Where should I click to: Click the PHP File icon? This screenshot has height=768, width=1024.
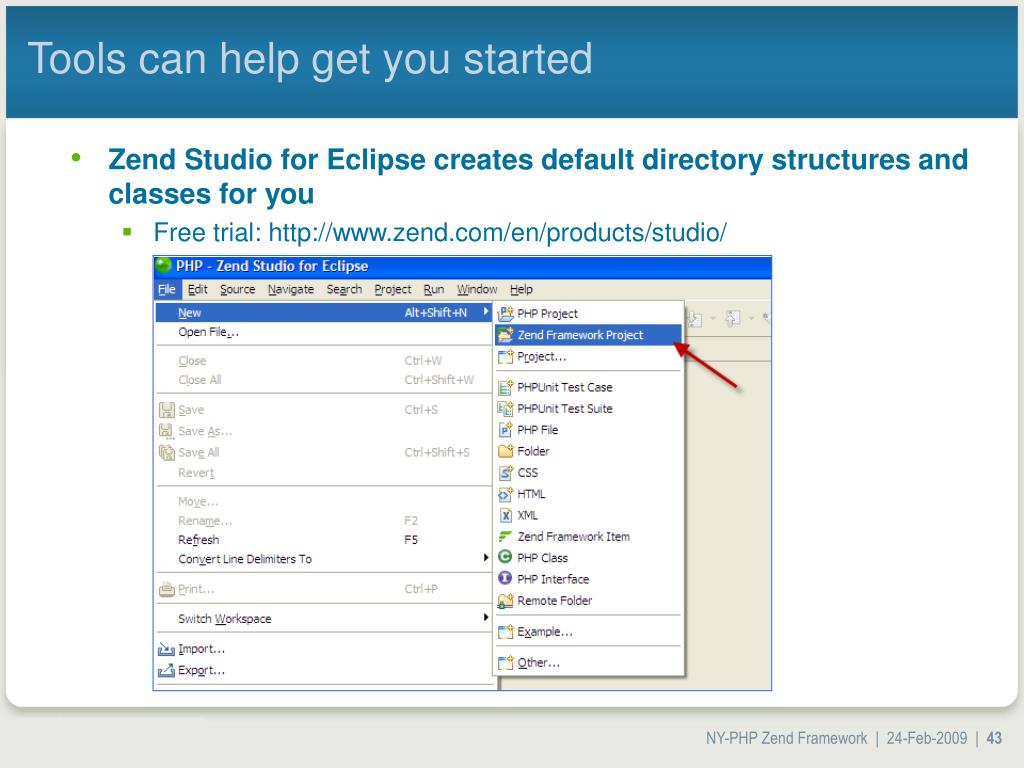505,430
